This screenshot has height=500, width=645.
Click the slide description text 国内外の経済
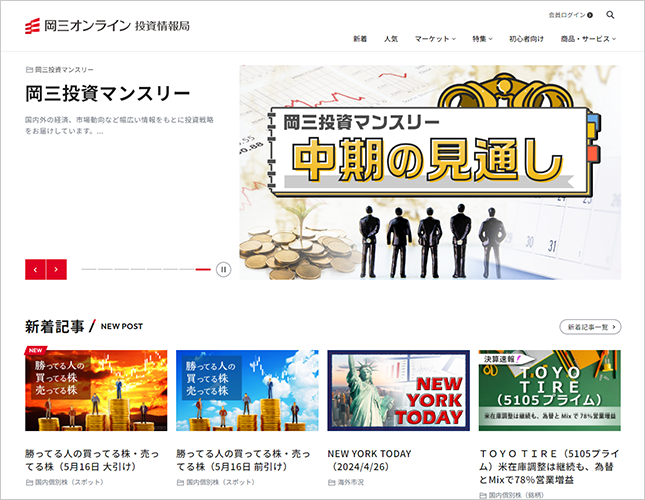point(119,125)
